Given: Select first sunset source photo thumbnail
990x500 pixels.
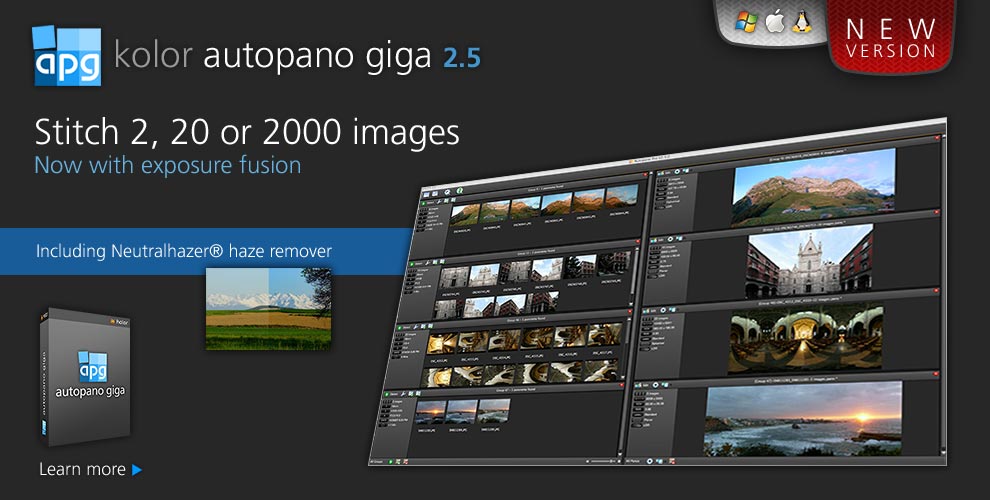Looking at the screenshot, I should pyautogui.click(x=430, y=412).
